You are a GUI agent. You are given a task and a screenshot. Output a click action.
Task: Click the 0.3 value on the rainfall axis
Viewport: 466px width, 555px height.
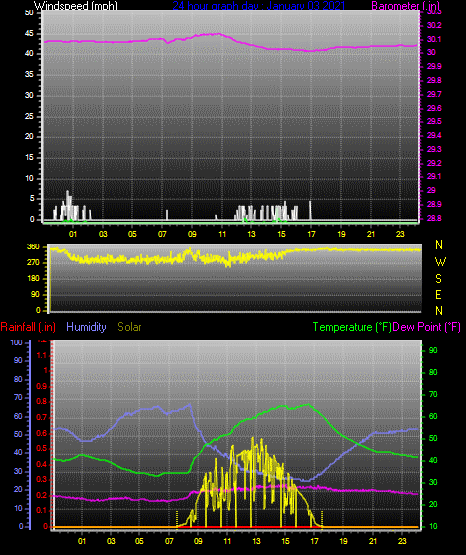click(x=42, y=479)
